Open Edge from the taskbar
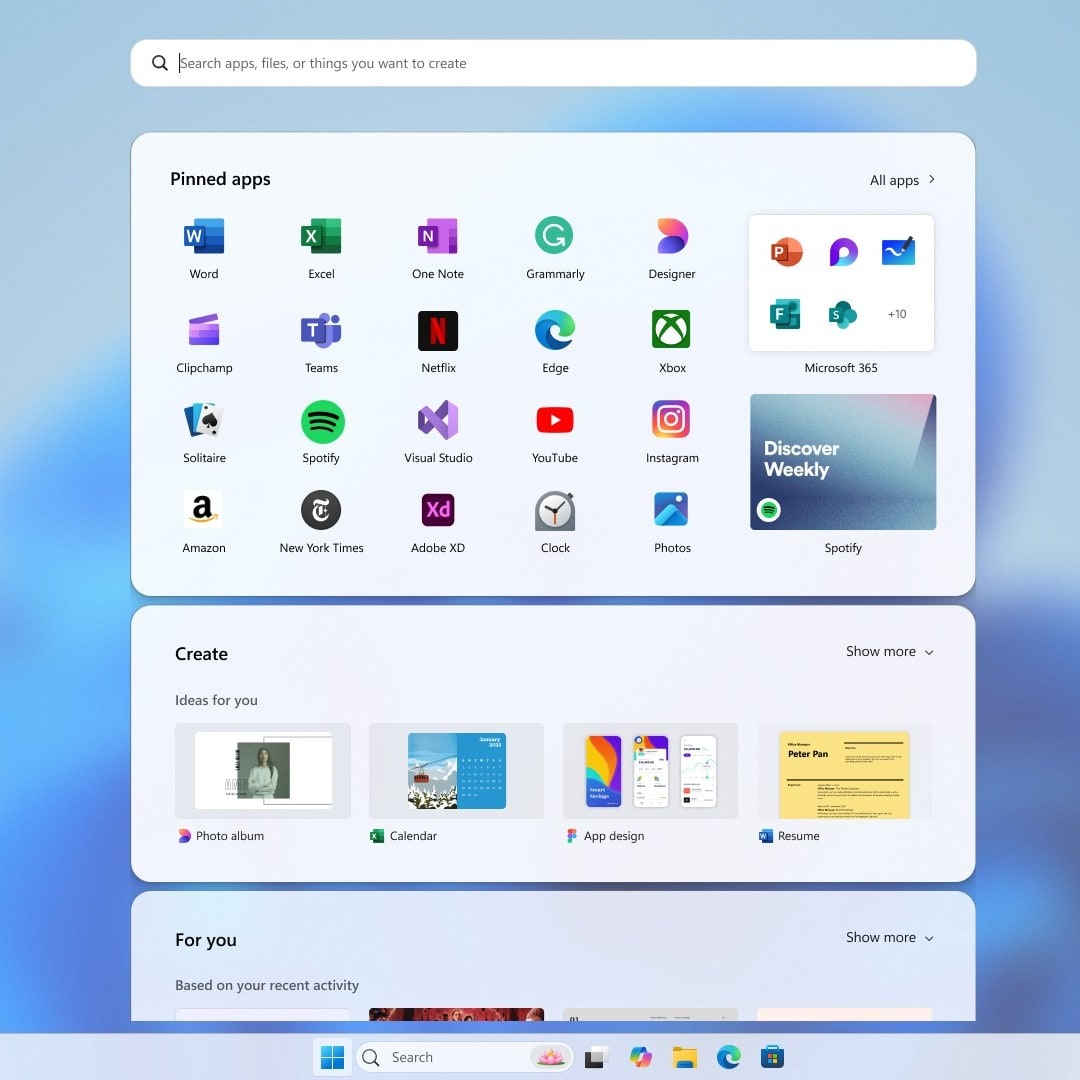 click(x=729, y=1057)
